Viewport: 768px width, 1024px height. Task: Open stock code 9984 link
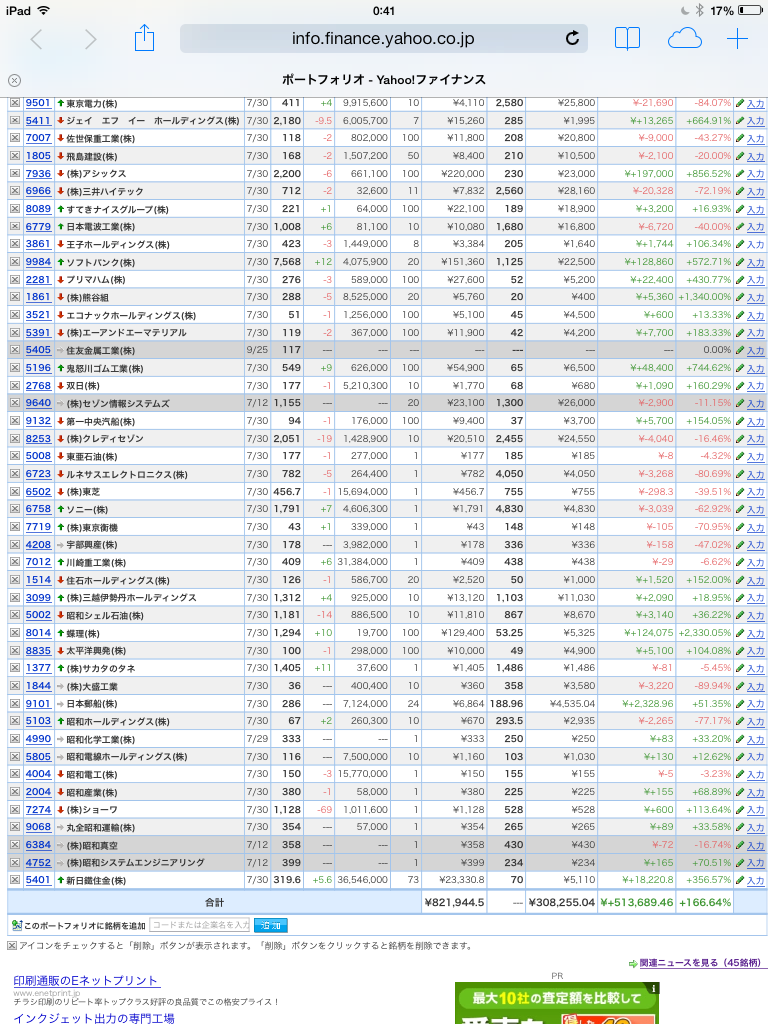[38, 262]
